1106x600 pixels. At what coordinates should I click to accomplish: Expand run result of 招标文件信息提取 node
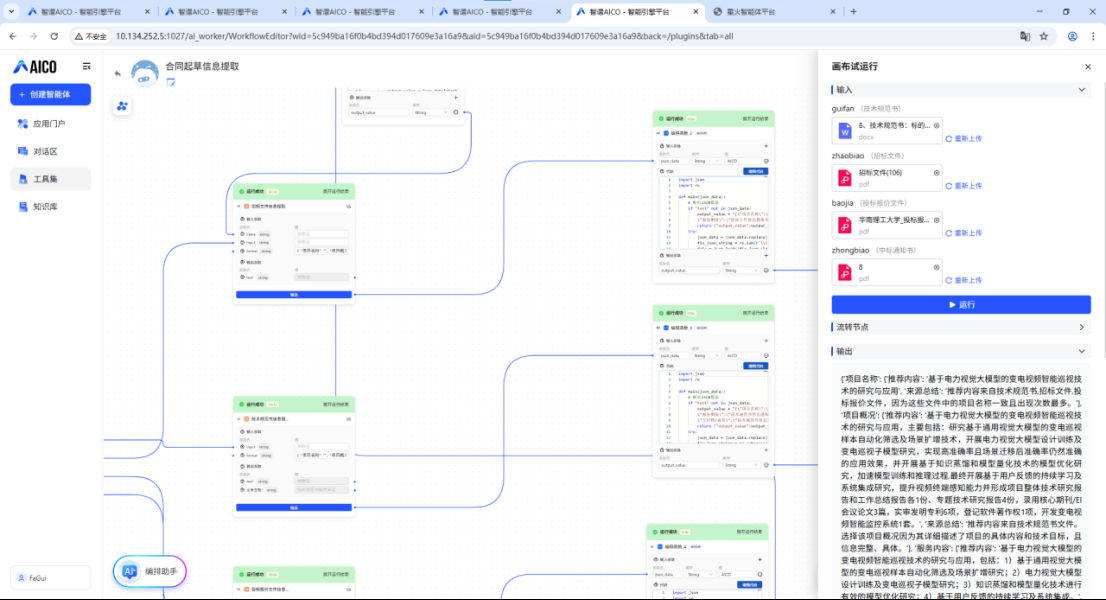[x=336, y=192]
